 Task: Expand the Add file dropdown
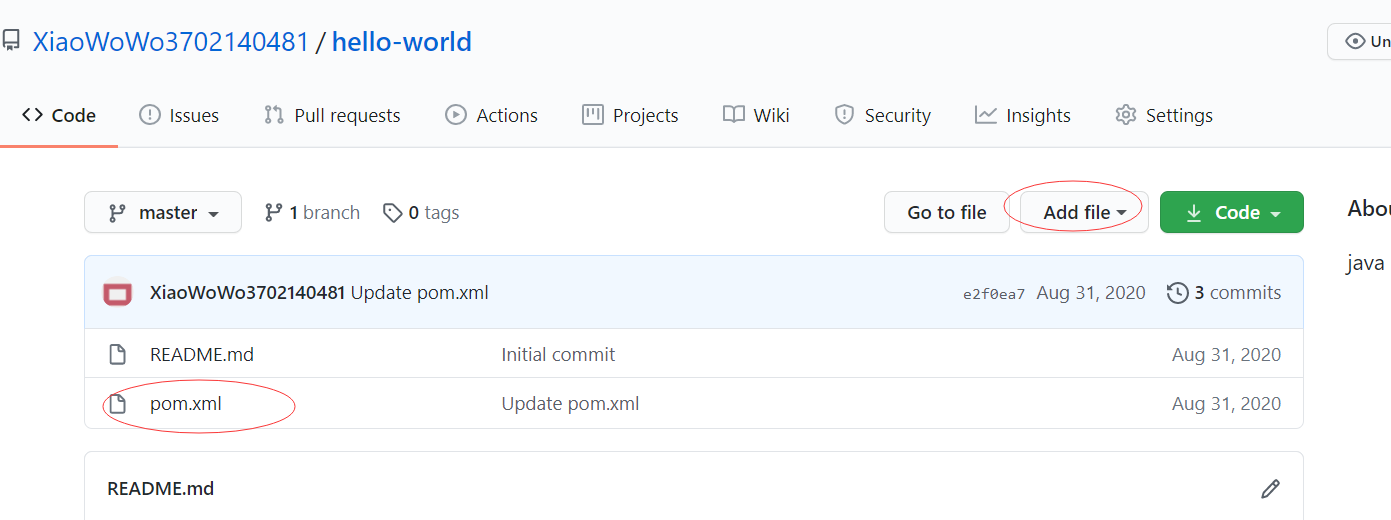tap(1084, 213)
